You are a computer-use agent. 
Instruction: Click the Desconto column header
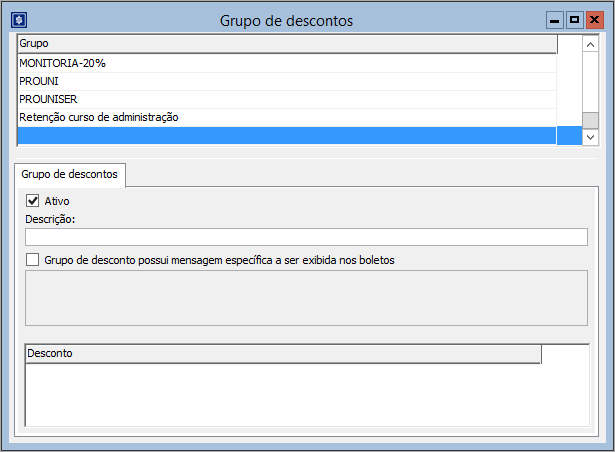[282, 353]
